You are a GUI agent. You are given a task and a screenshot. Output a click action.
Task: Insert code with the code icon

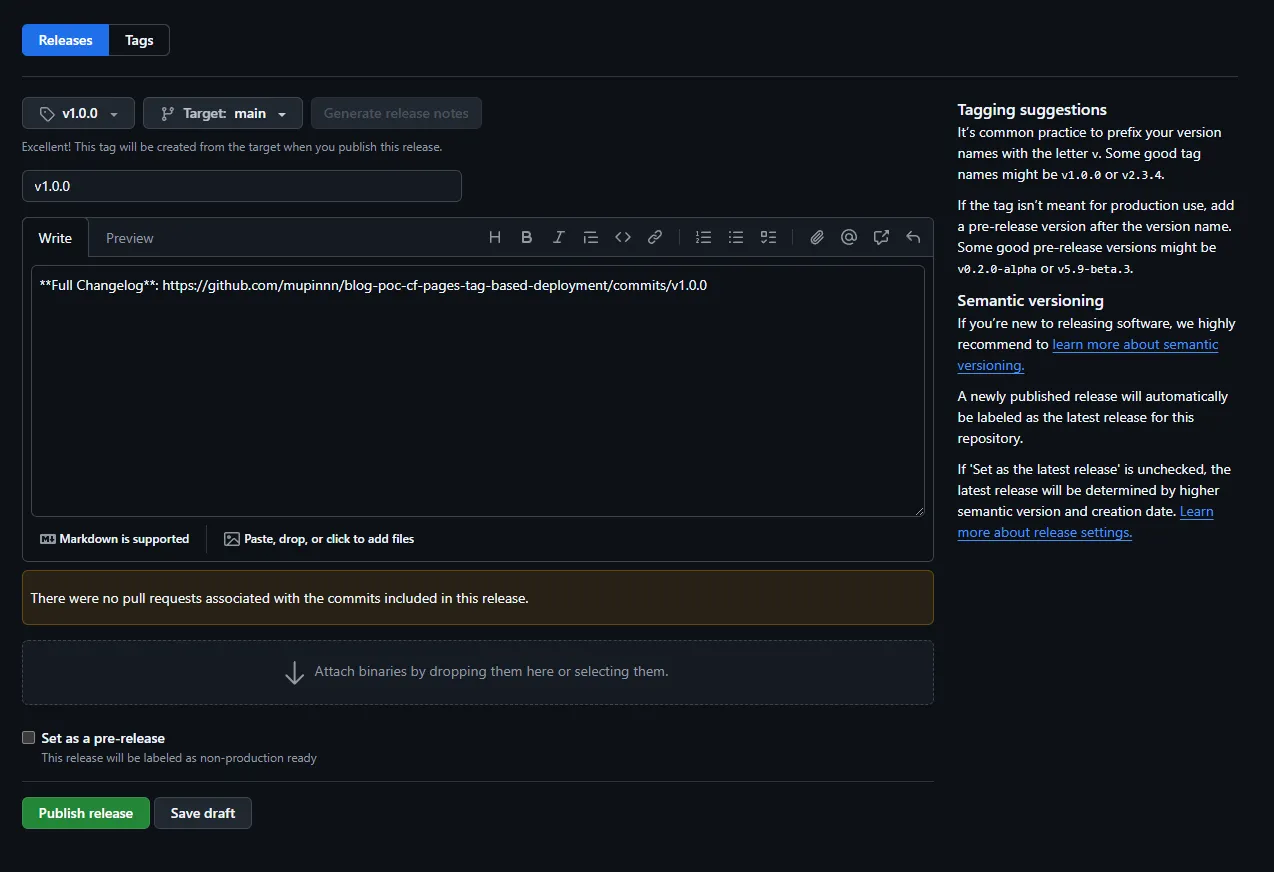click(623, 237)
